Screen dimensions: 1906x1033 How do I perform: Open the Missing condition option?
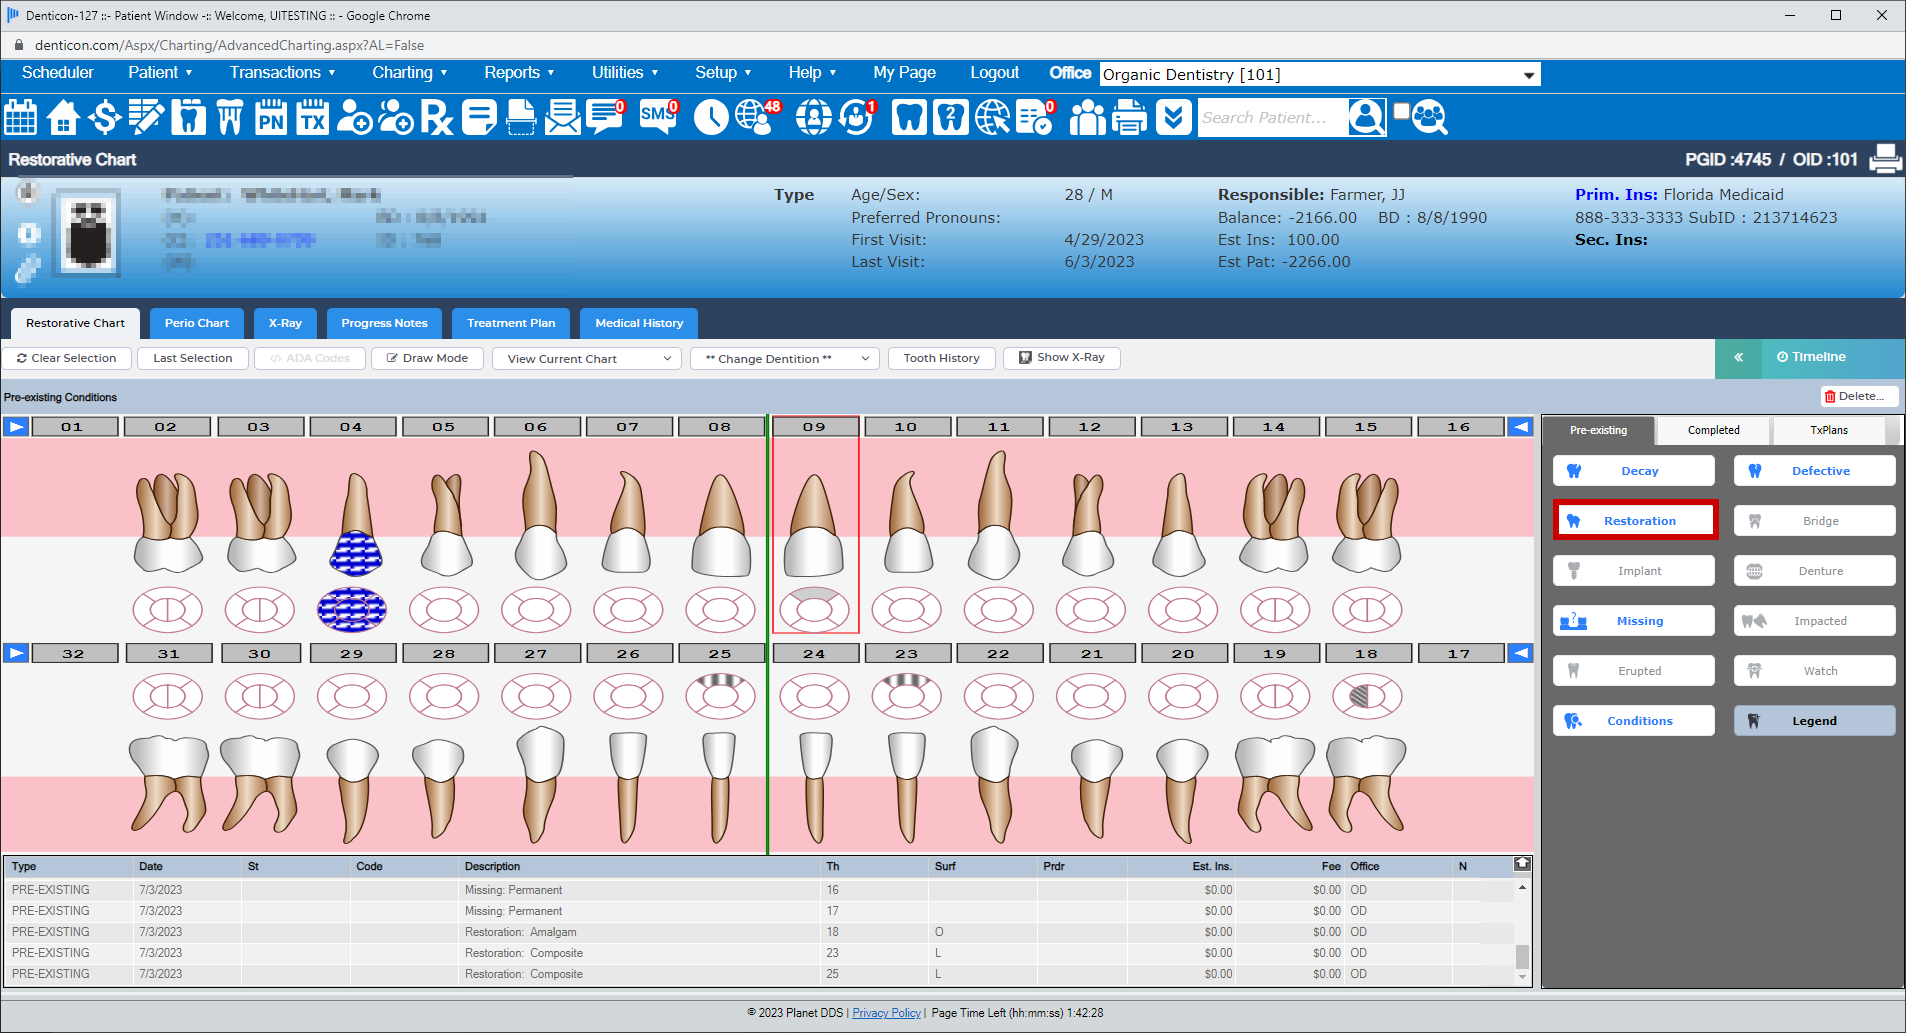[1634, 620]
